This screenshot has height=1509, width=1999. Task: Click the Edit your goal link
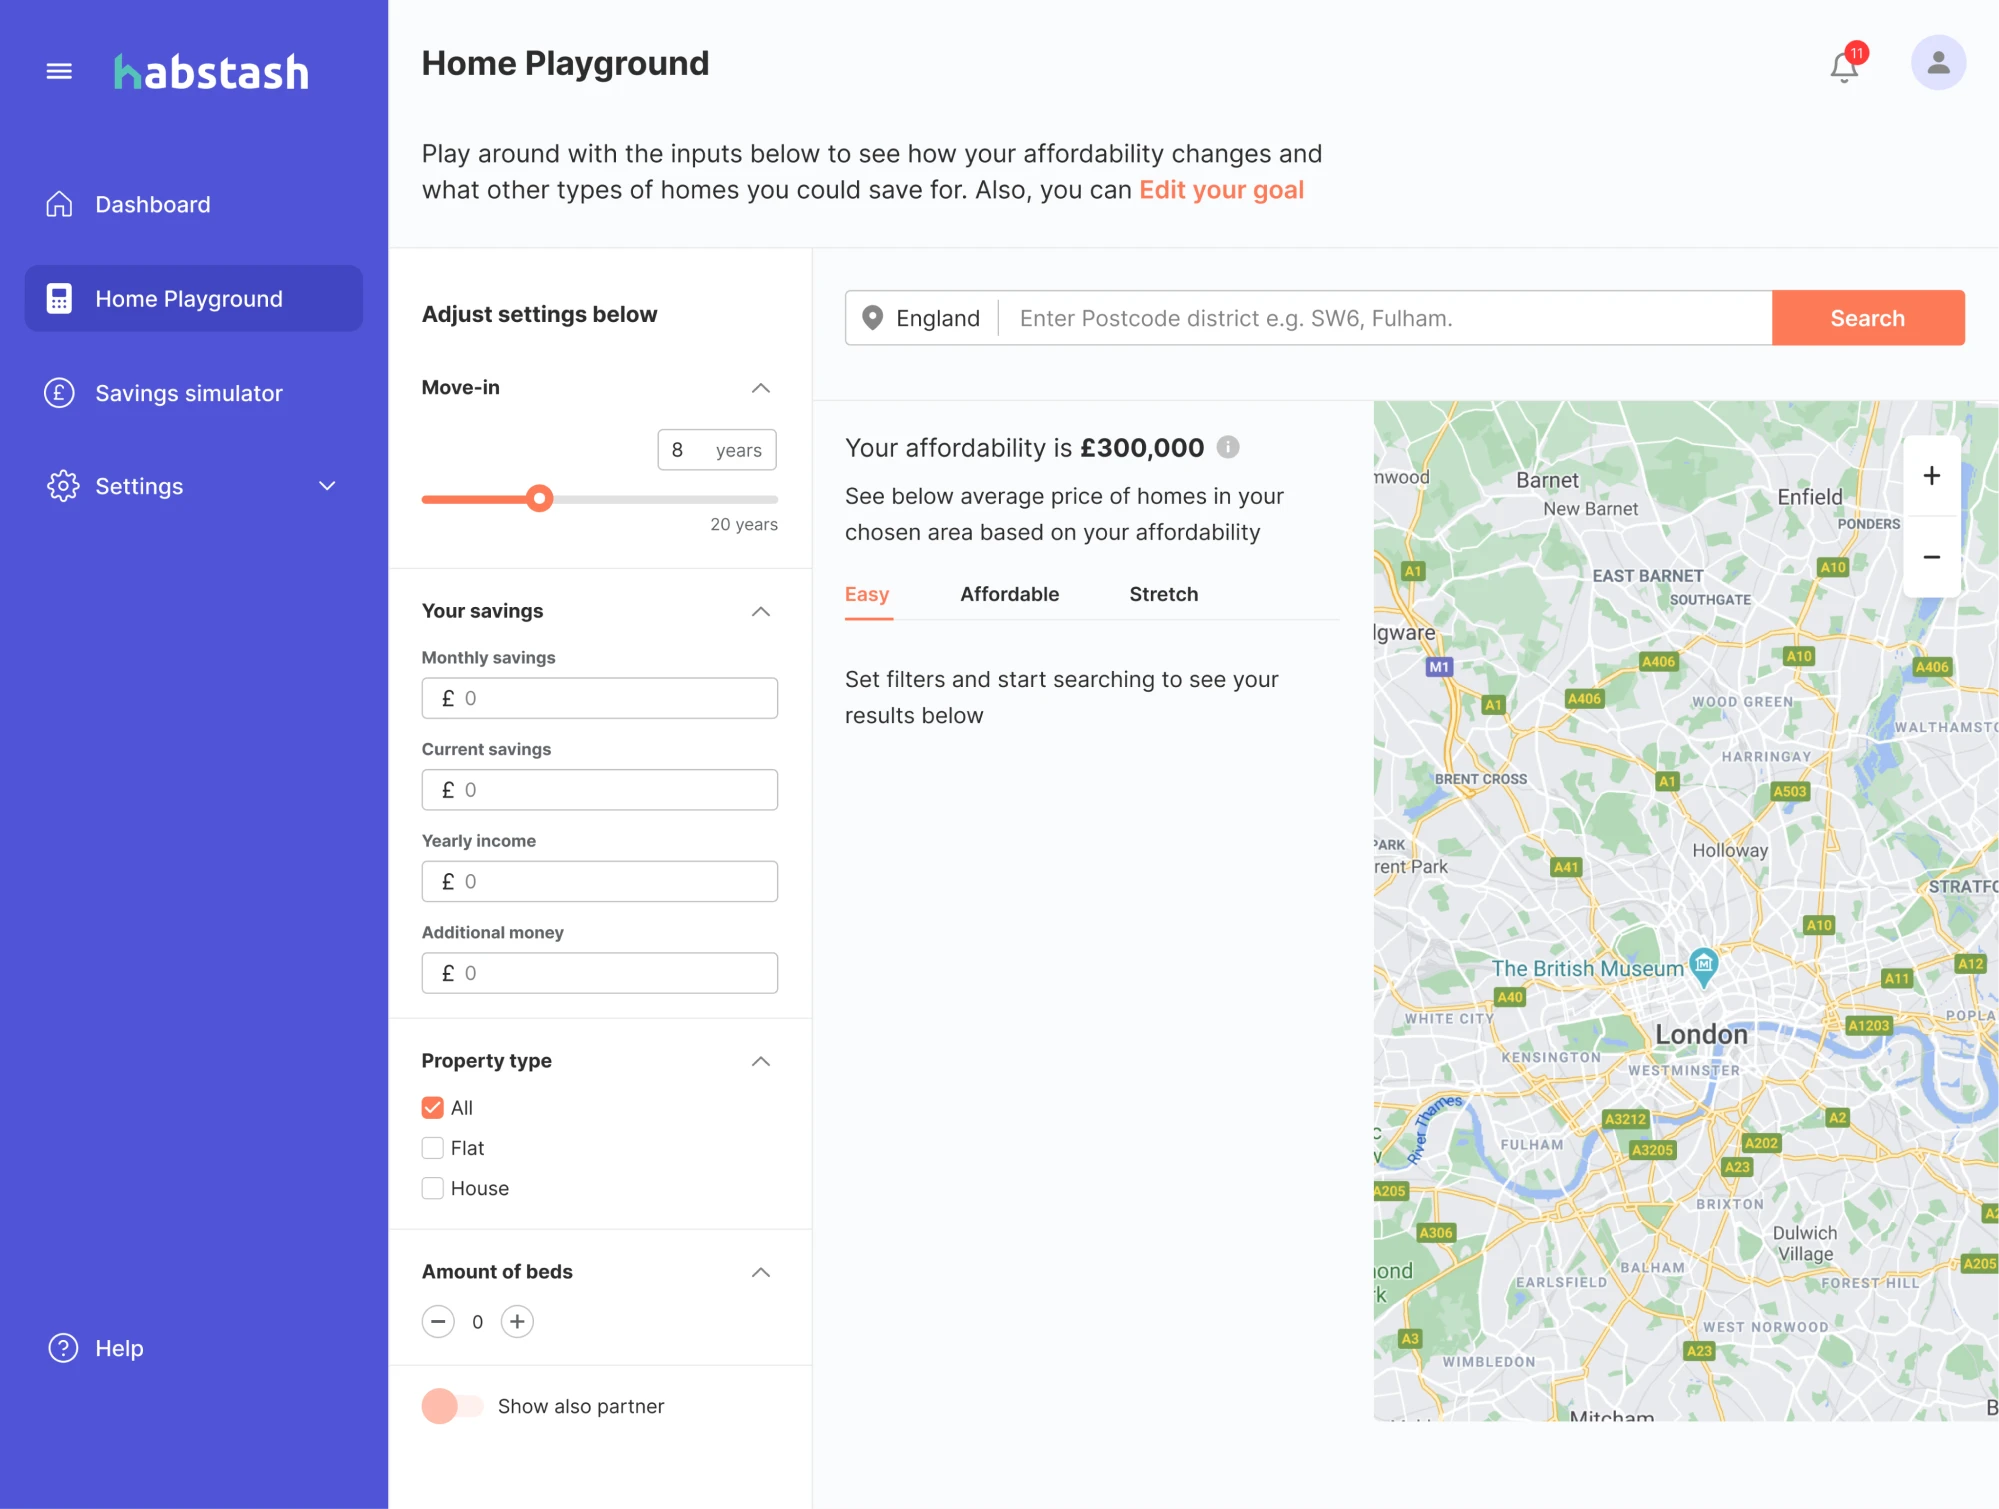click(x=1220, y=189)
